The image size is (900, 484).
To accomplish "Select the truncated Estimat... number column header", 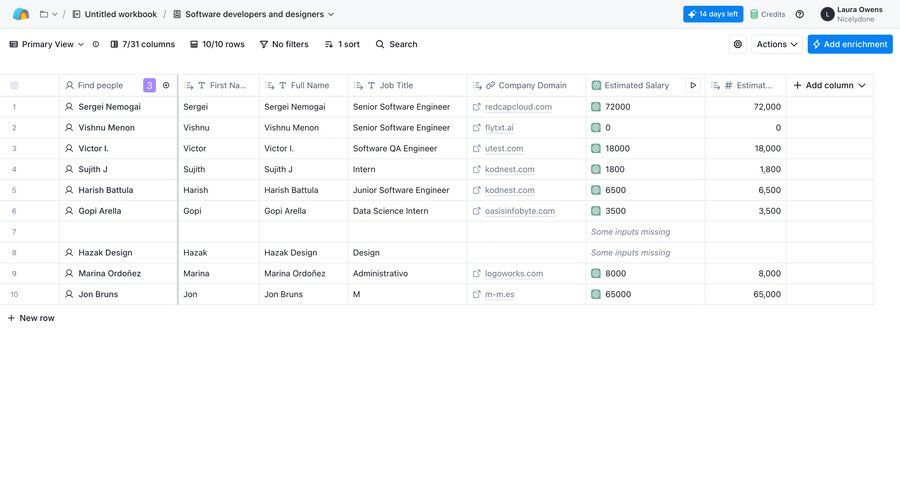I will [746, 85].
